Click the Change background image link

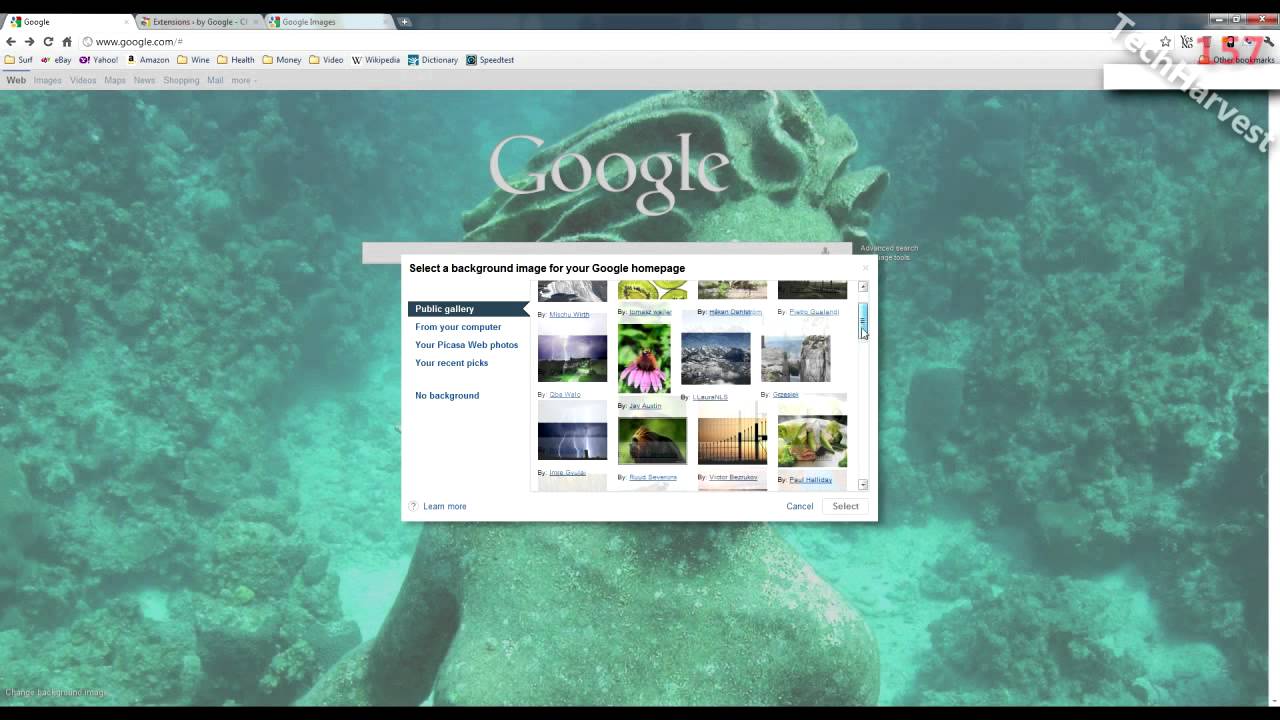[55, 692]
